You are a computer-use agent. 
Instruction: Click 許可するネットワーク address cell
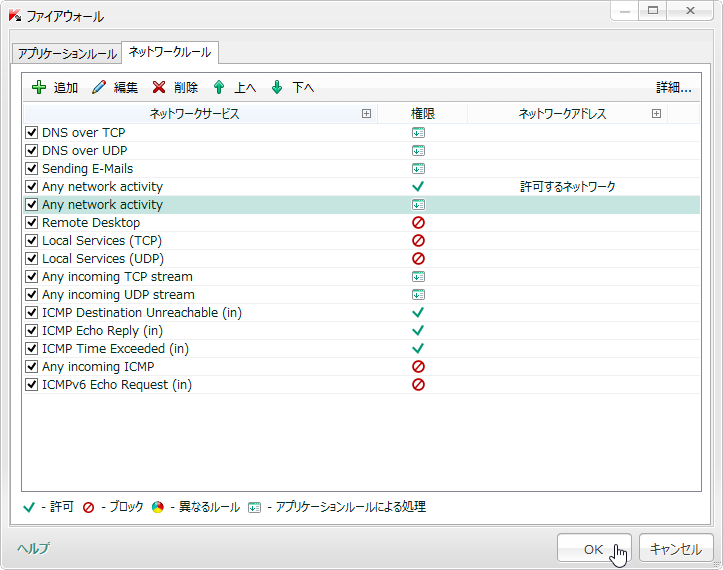(568, 187)
